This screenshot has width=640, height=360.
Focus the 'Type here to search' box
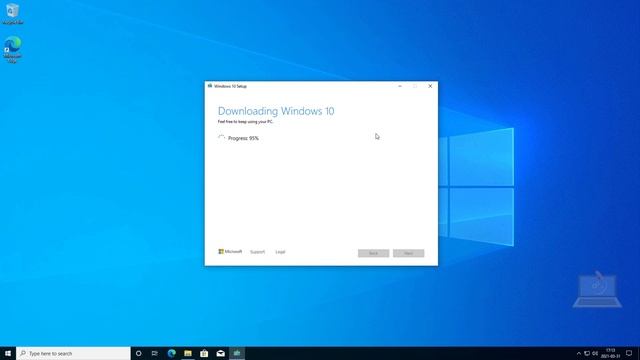(73, 353)
